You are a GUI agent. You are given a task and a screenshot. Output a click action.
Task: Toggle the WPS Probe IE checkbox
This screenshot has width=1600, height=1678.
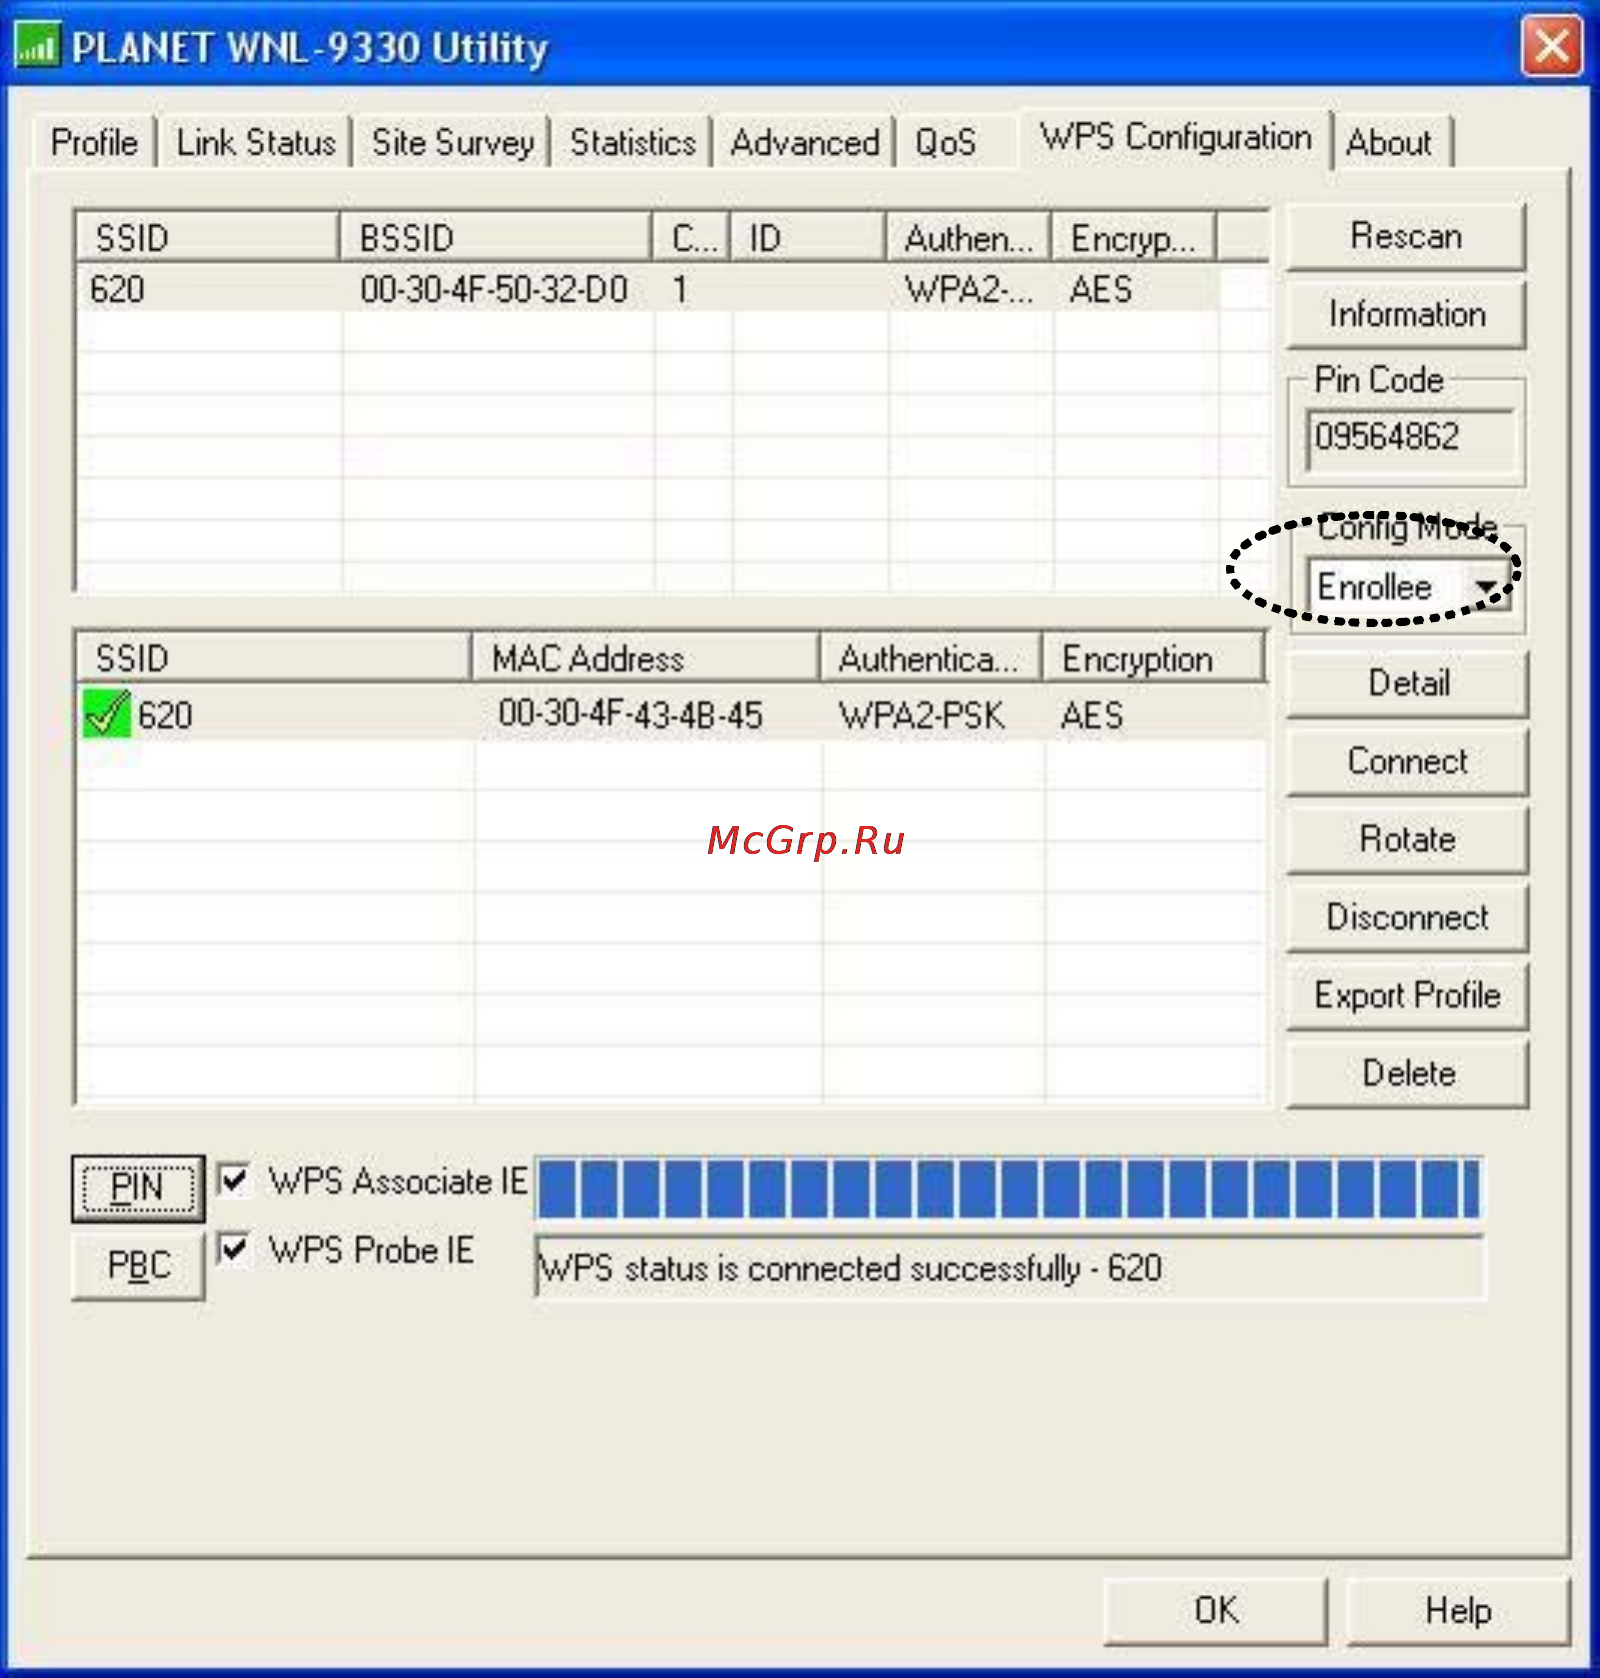[234, 1249]
